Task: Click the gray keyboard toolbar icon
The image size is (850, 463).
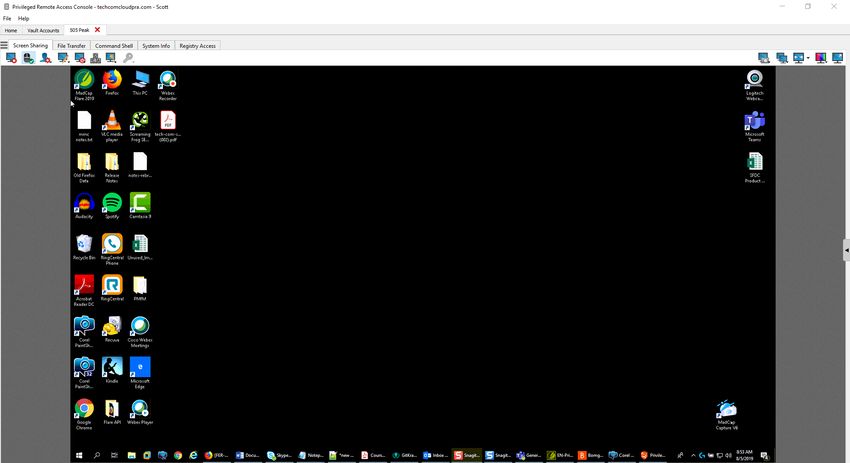Action: 95,58
